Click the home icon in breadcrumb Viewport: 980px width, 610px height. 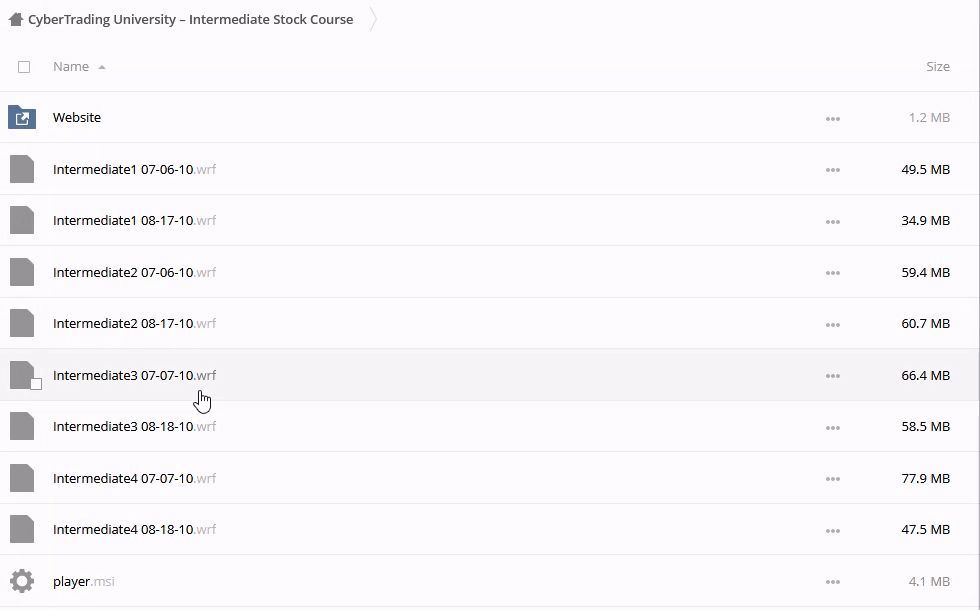pos(15,19)
